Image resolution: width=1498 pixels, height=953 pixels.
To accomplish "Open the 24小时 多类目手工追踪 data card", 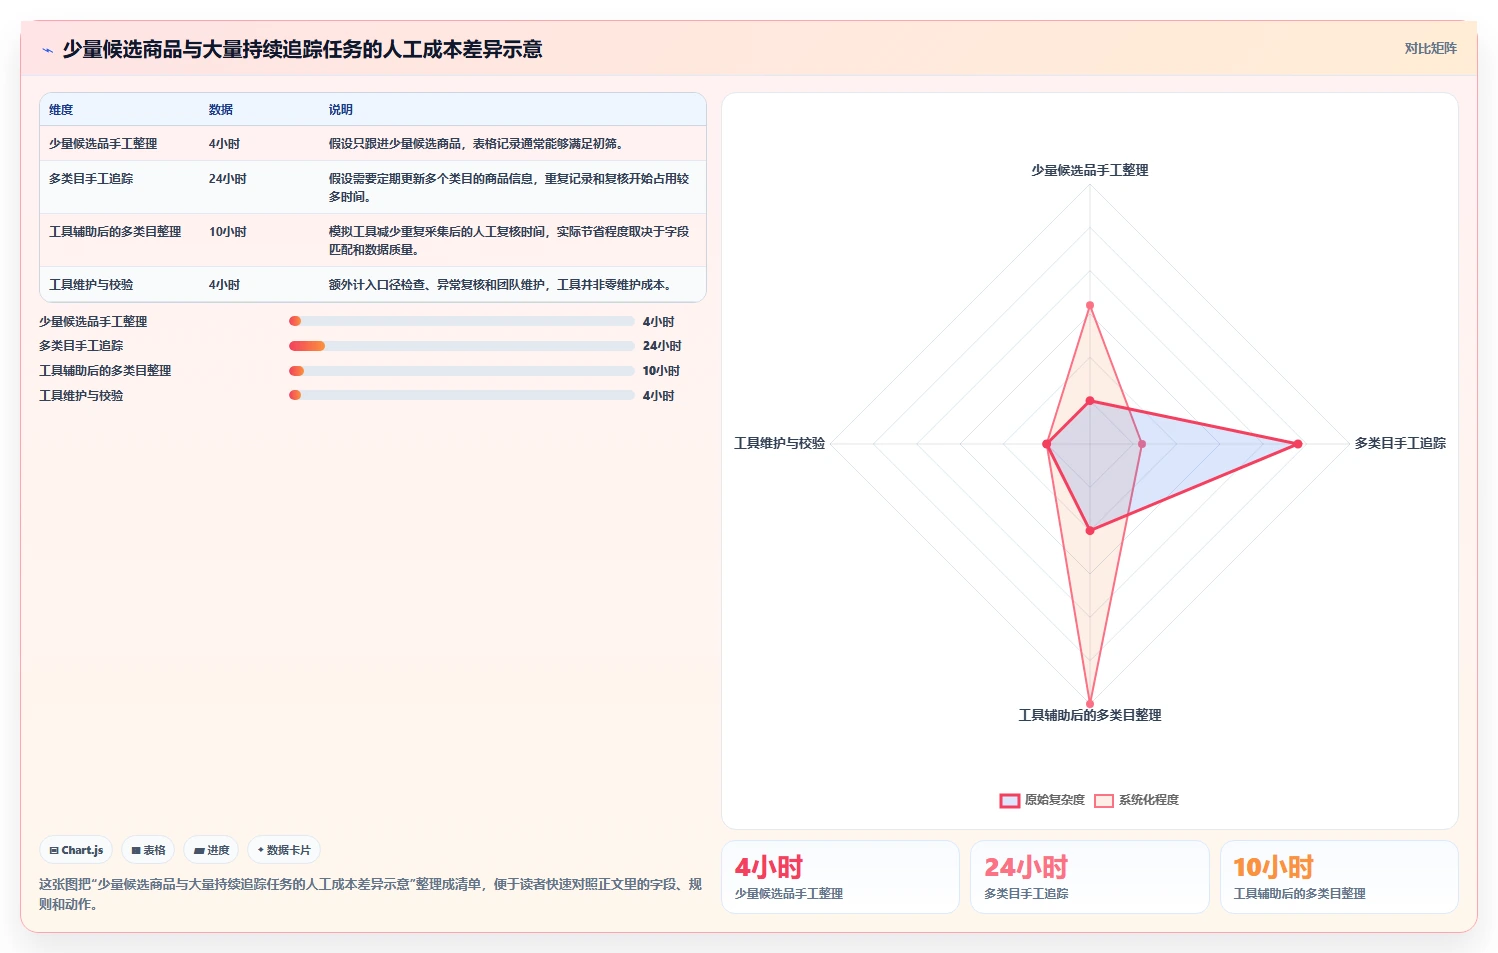I will coord(1090,877).
